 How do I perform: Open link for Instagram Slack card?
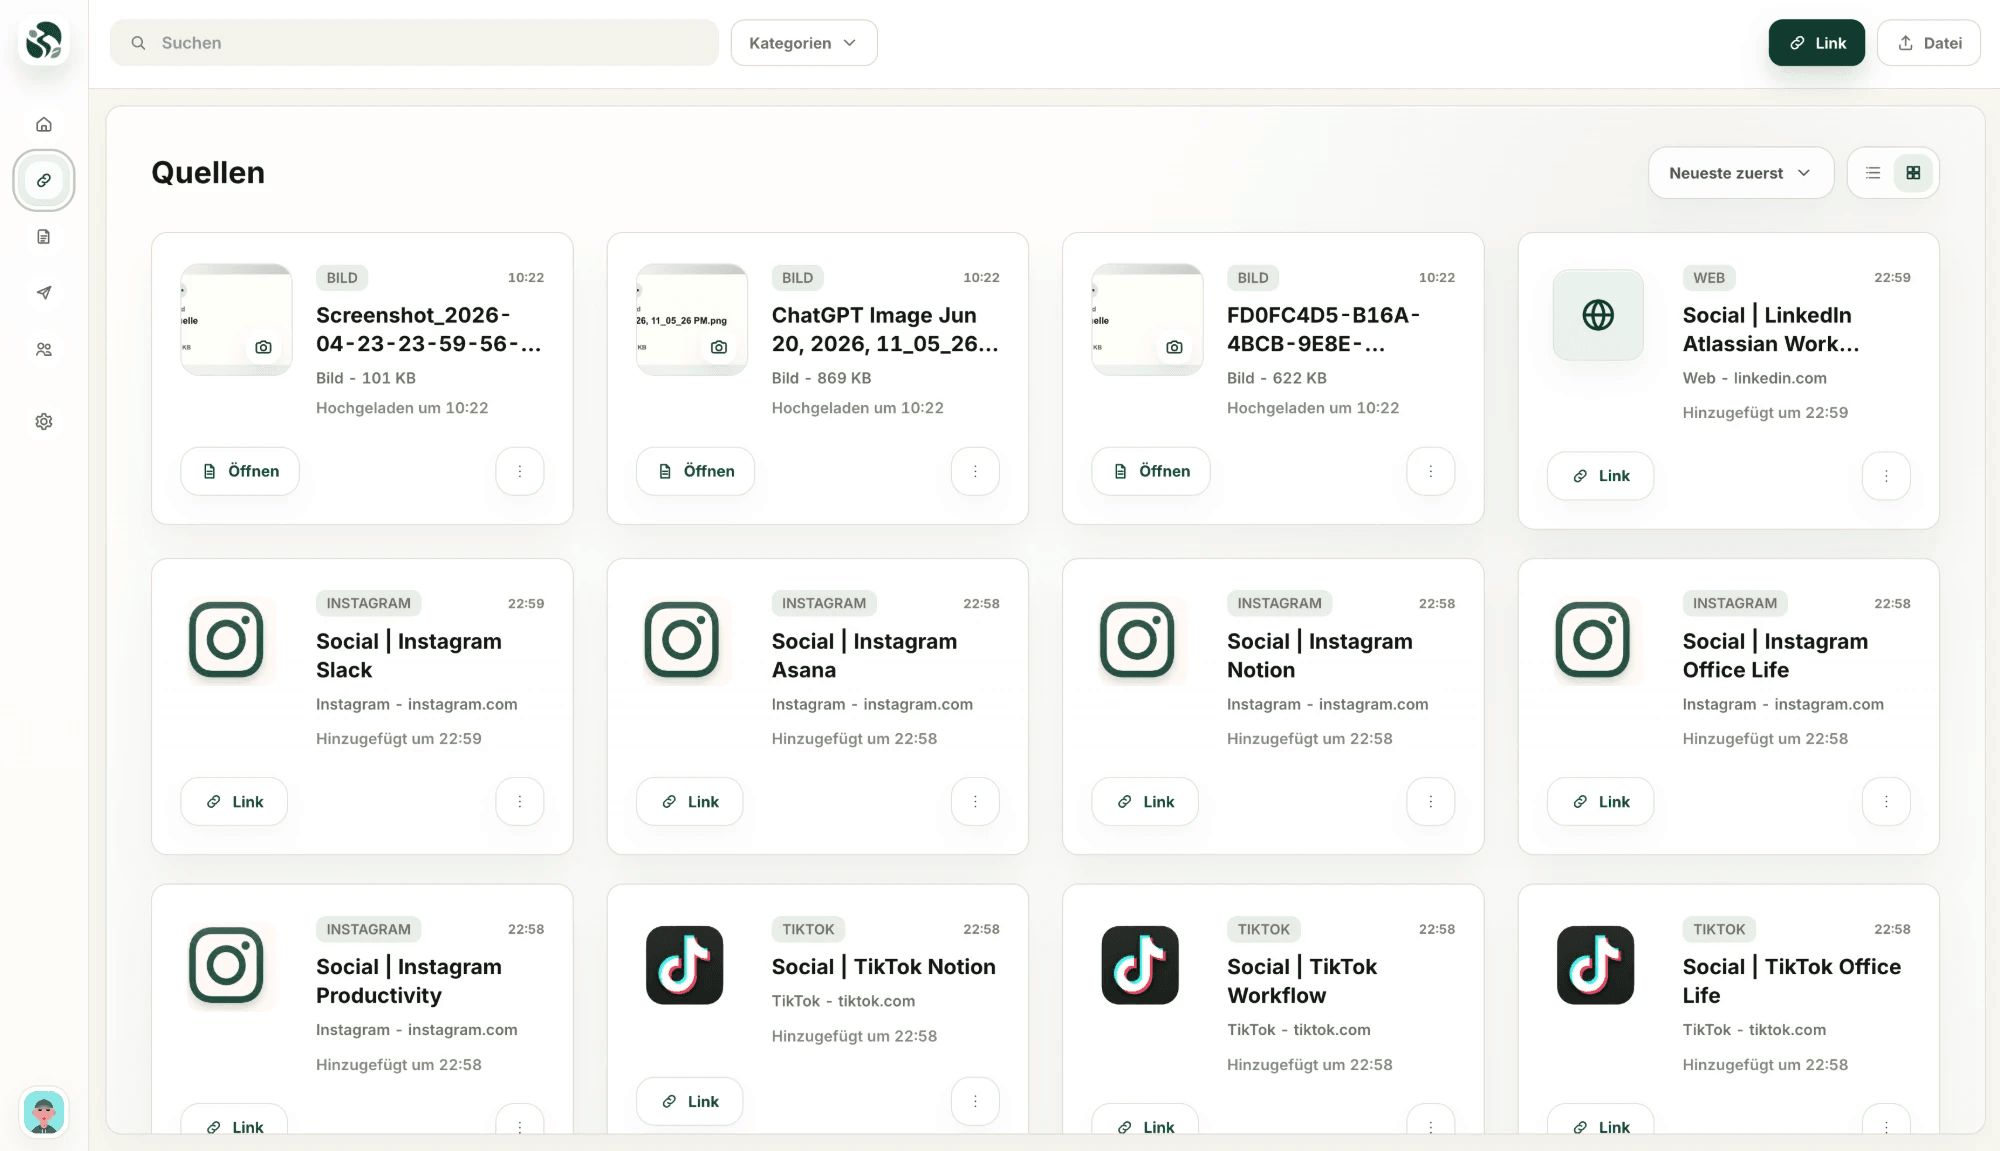[234, 802]
